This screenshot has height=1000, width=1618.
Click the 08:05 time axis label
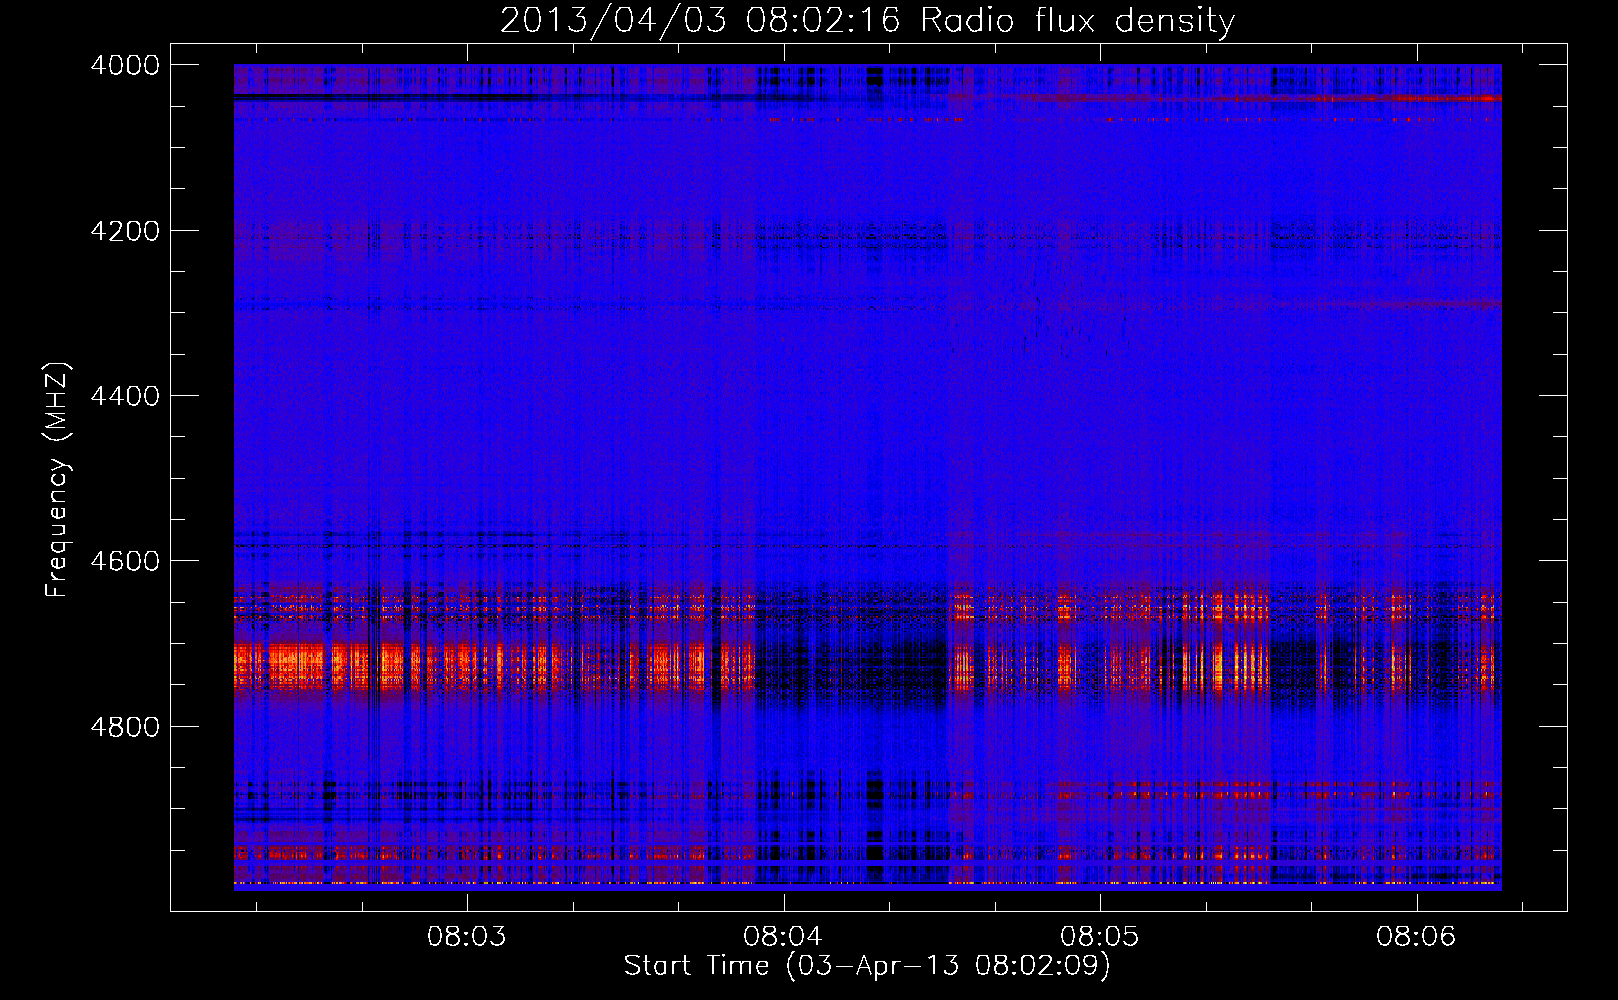(x=1100, y=937)
